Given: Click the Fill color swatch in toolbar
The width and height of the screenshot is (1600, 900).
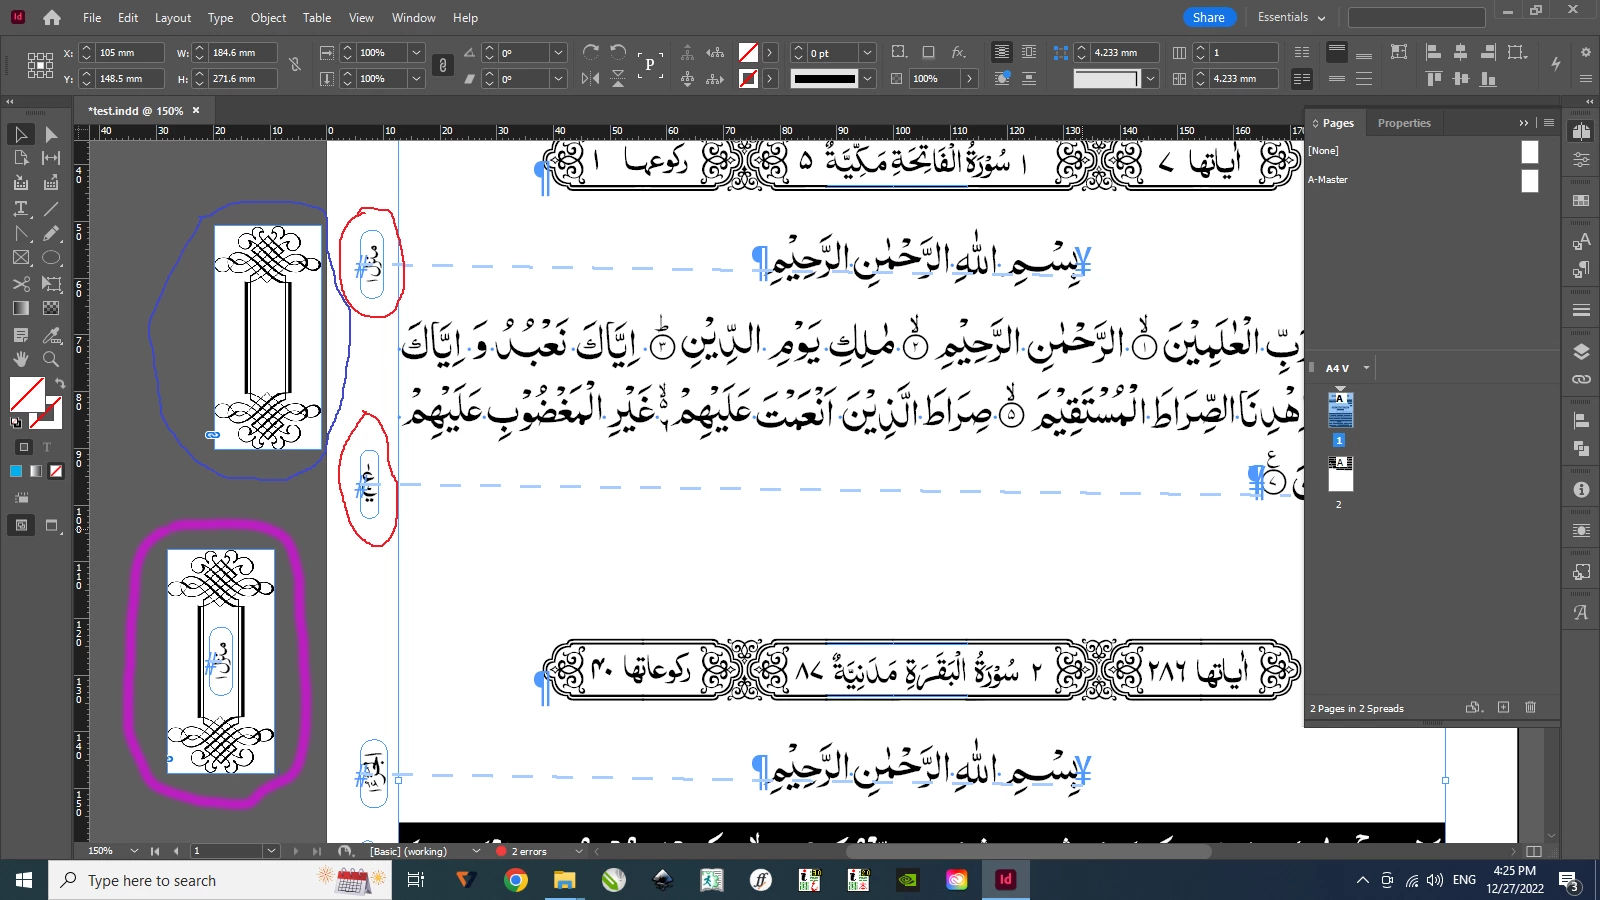Looking at the screenshot, I should [x=27, y=394].
